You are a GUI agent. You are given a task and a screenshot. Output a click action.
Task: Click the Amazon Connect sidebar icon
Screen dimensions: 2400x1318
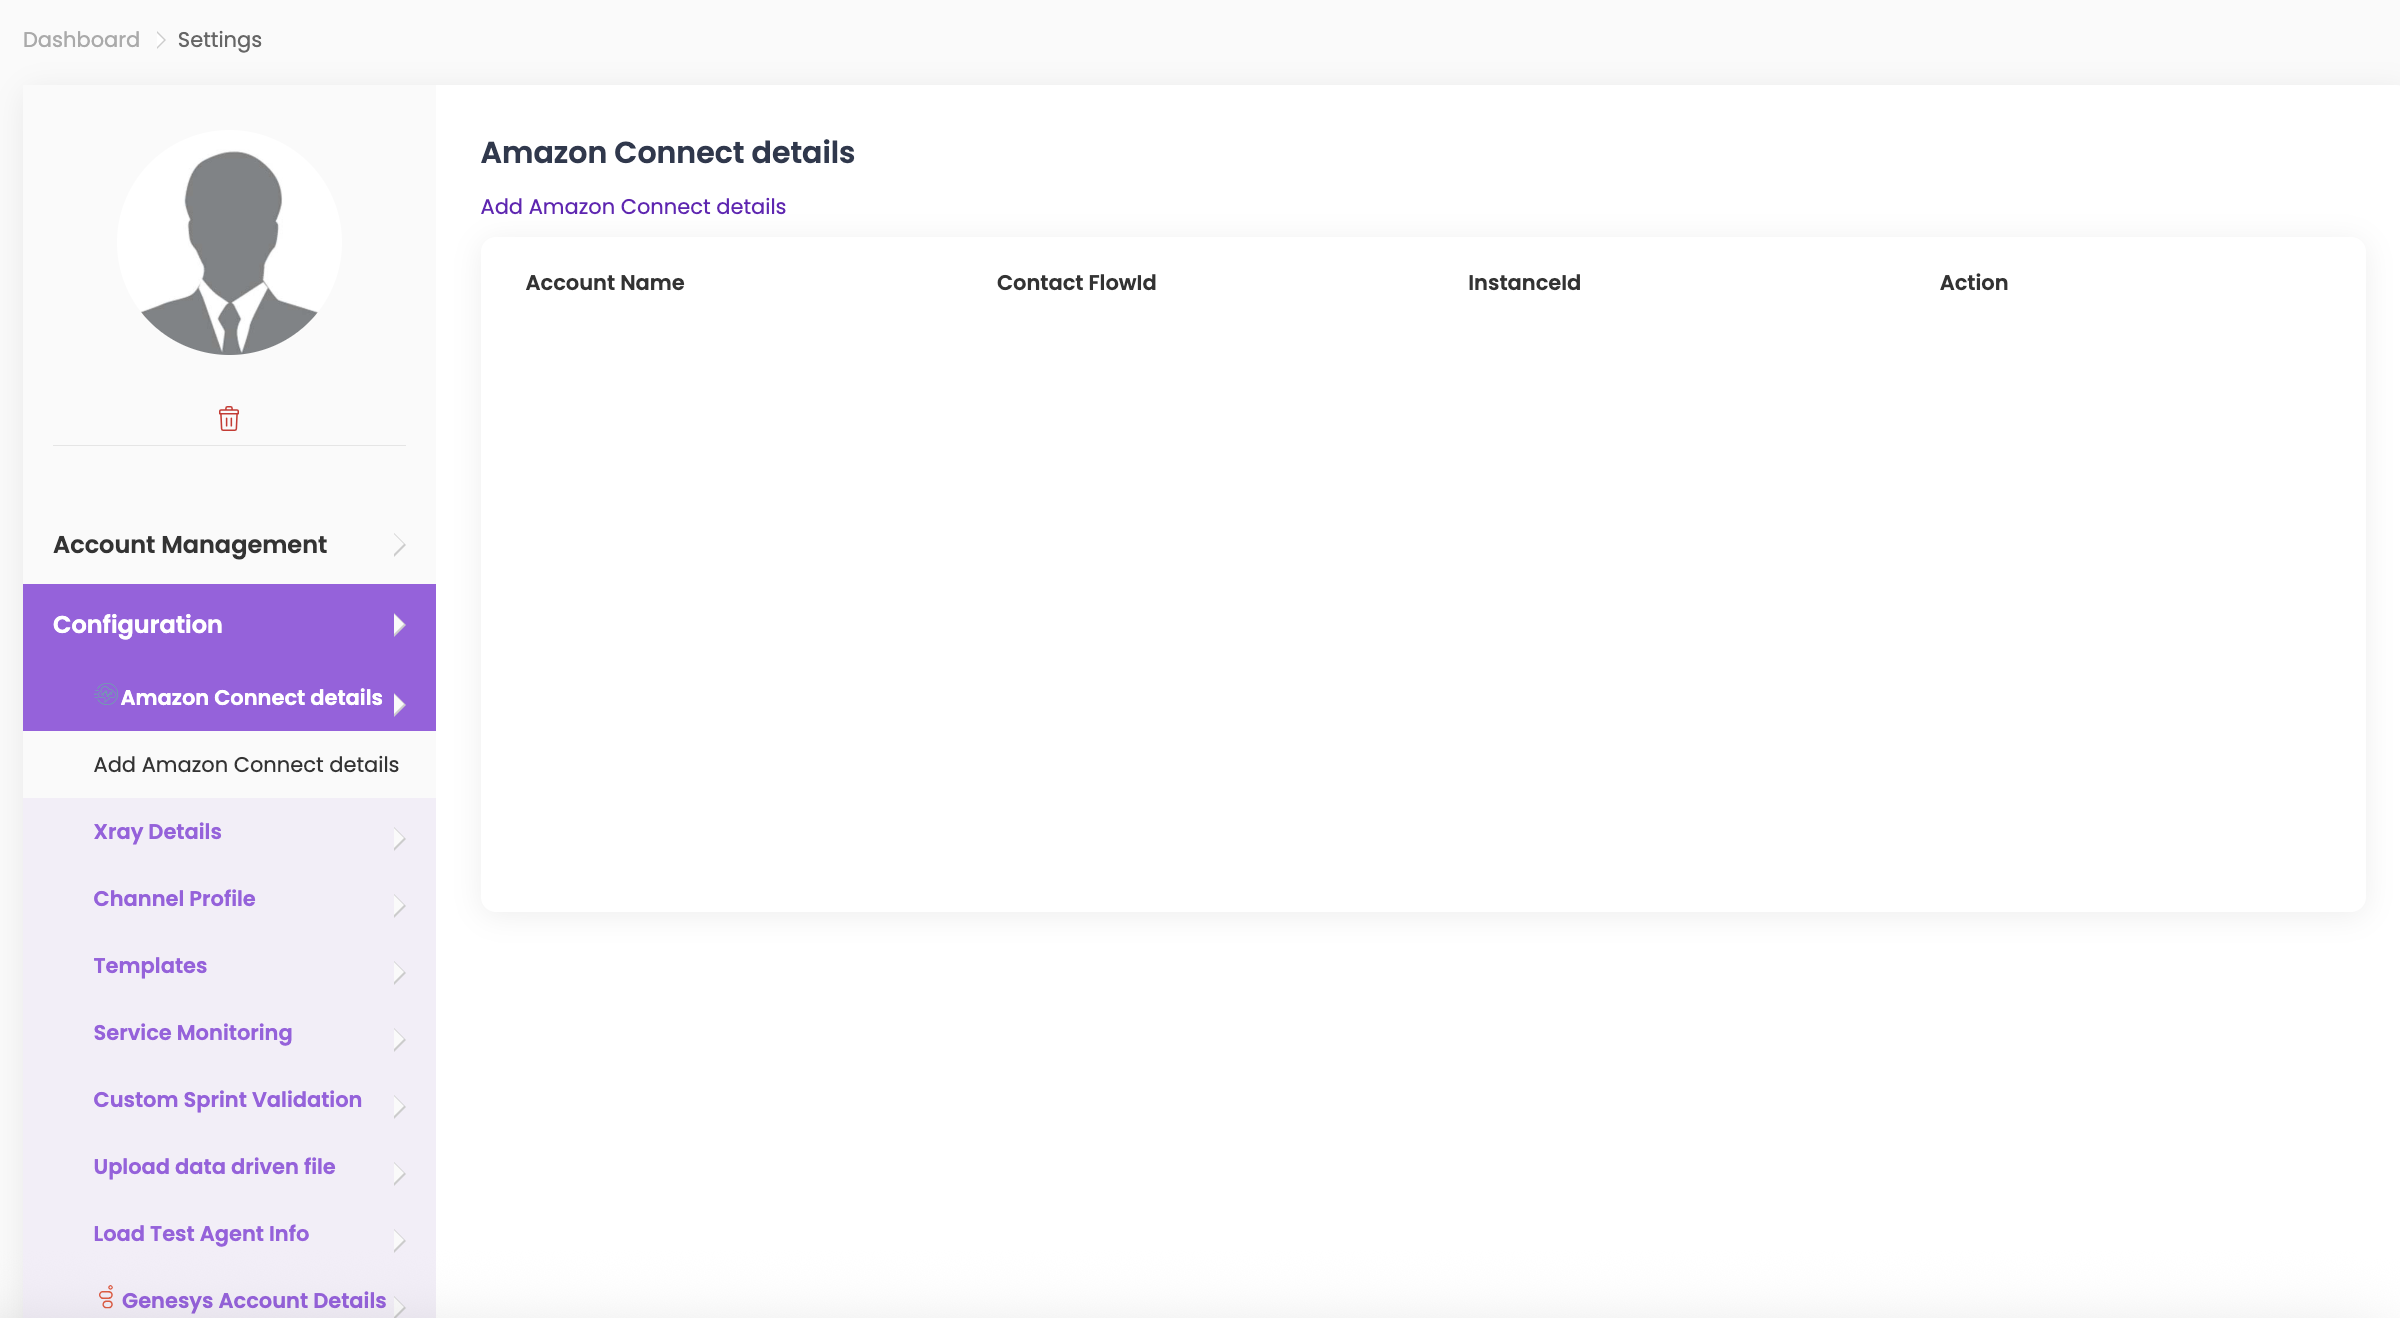coord(105,694)
